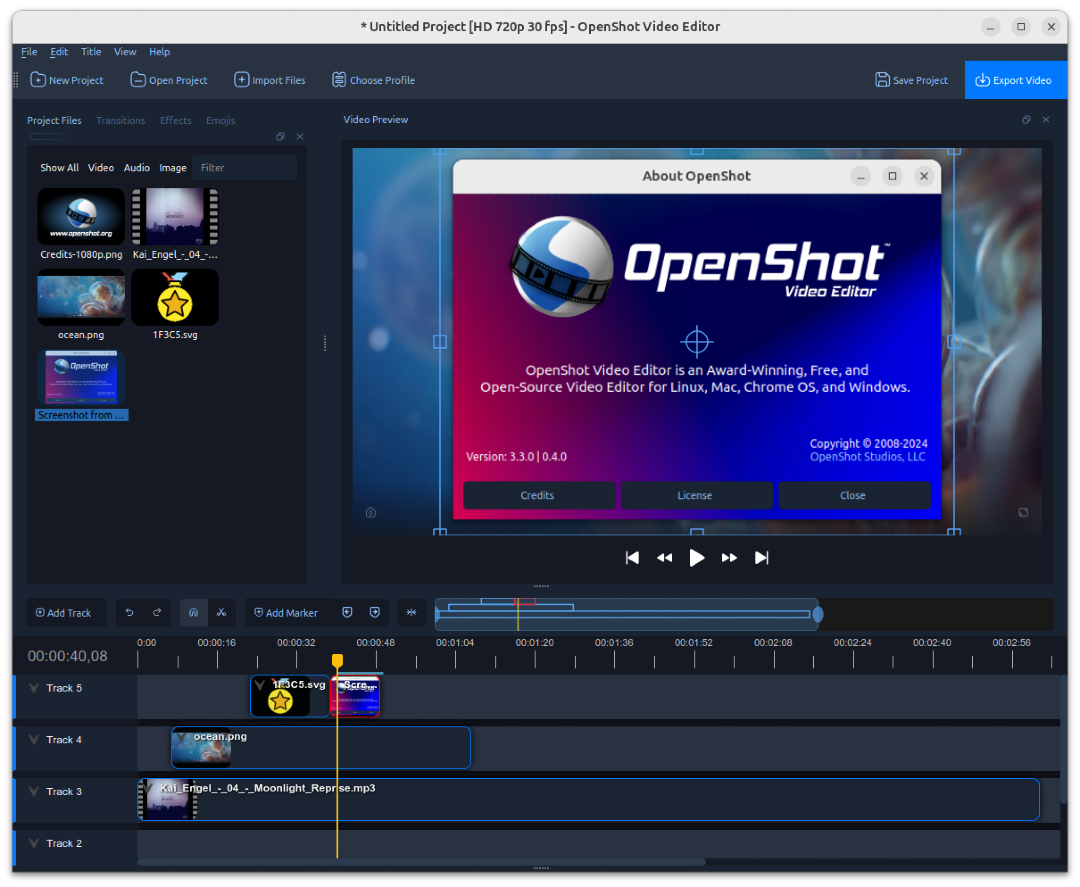Filter Project Files to Image files only
Screen dimensions: 1080x887
[172, 167]
